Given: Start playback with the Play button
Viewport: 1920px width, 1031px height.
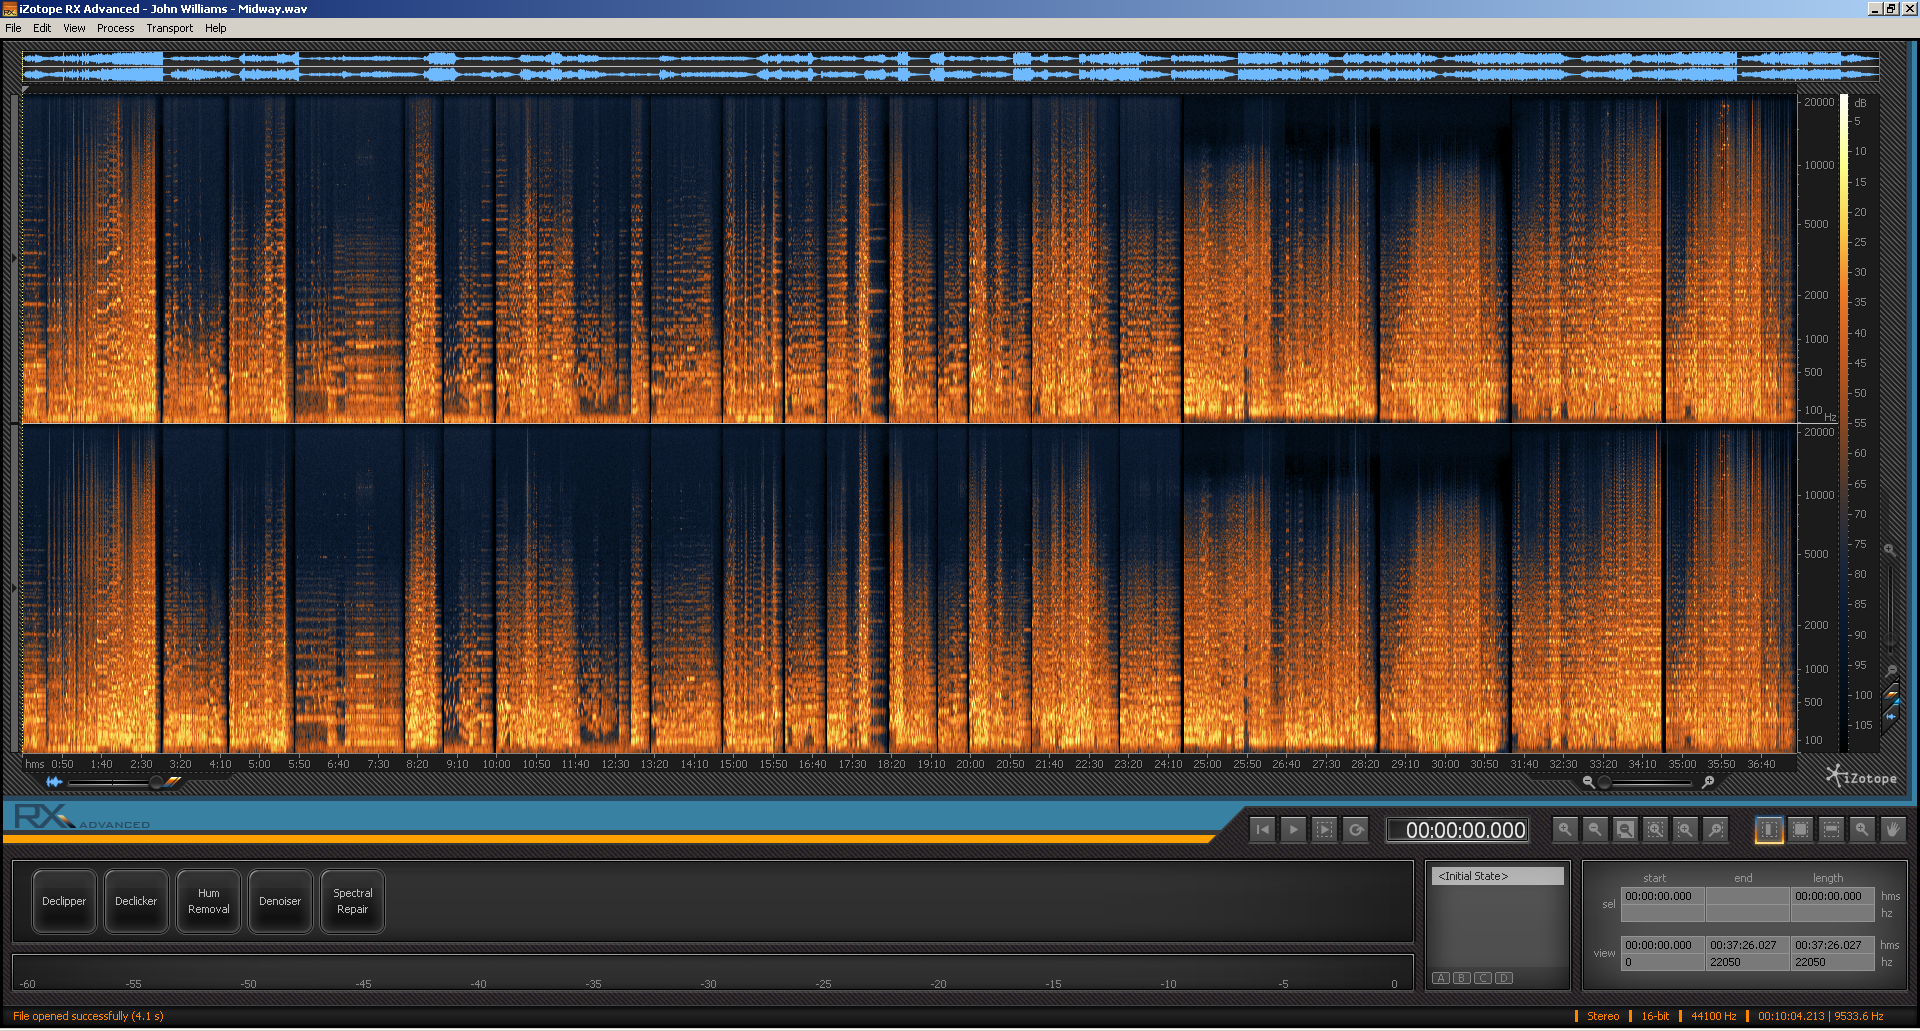Looking at the screenshot, I should click(x=1294, y=829).
